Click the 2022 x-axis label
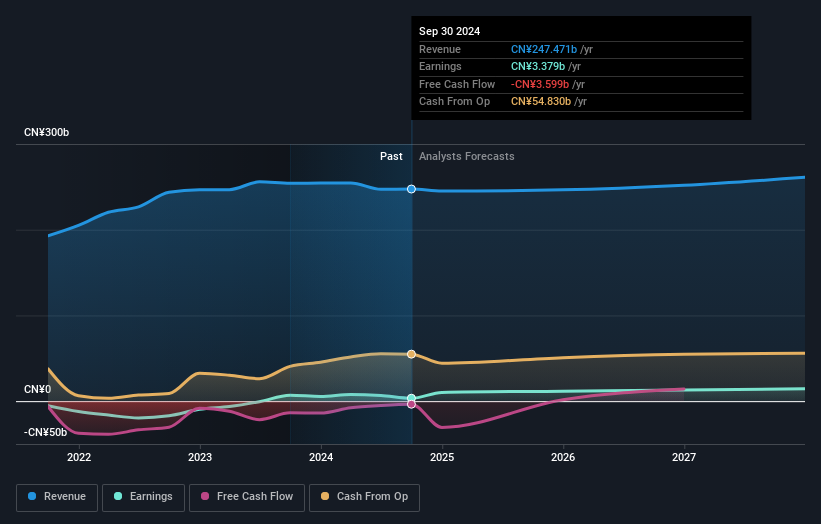The height and width of the screenshot is (524, 821). point(79,458)
